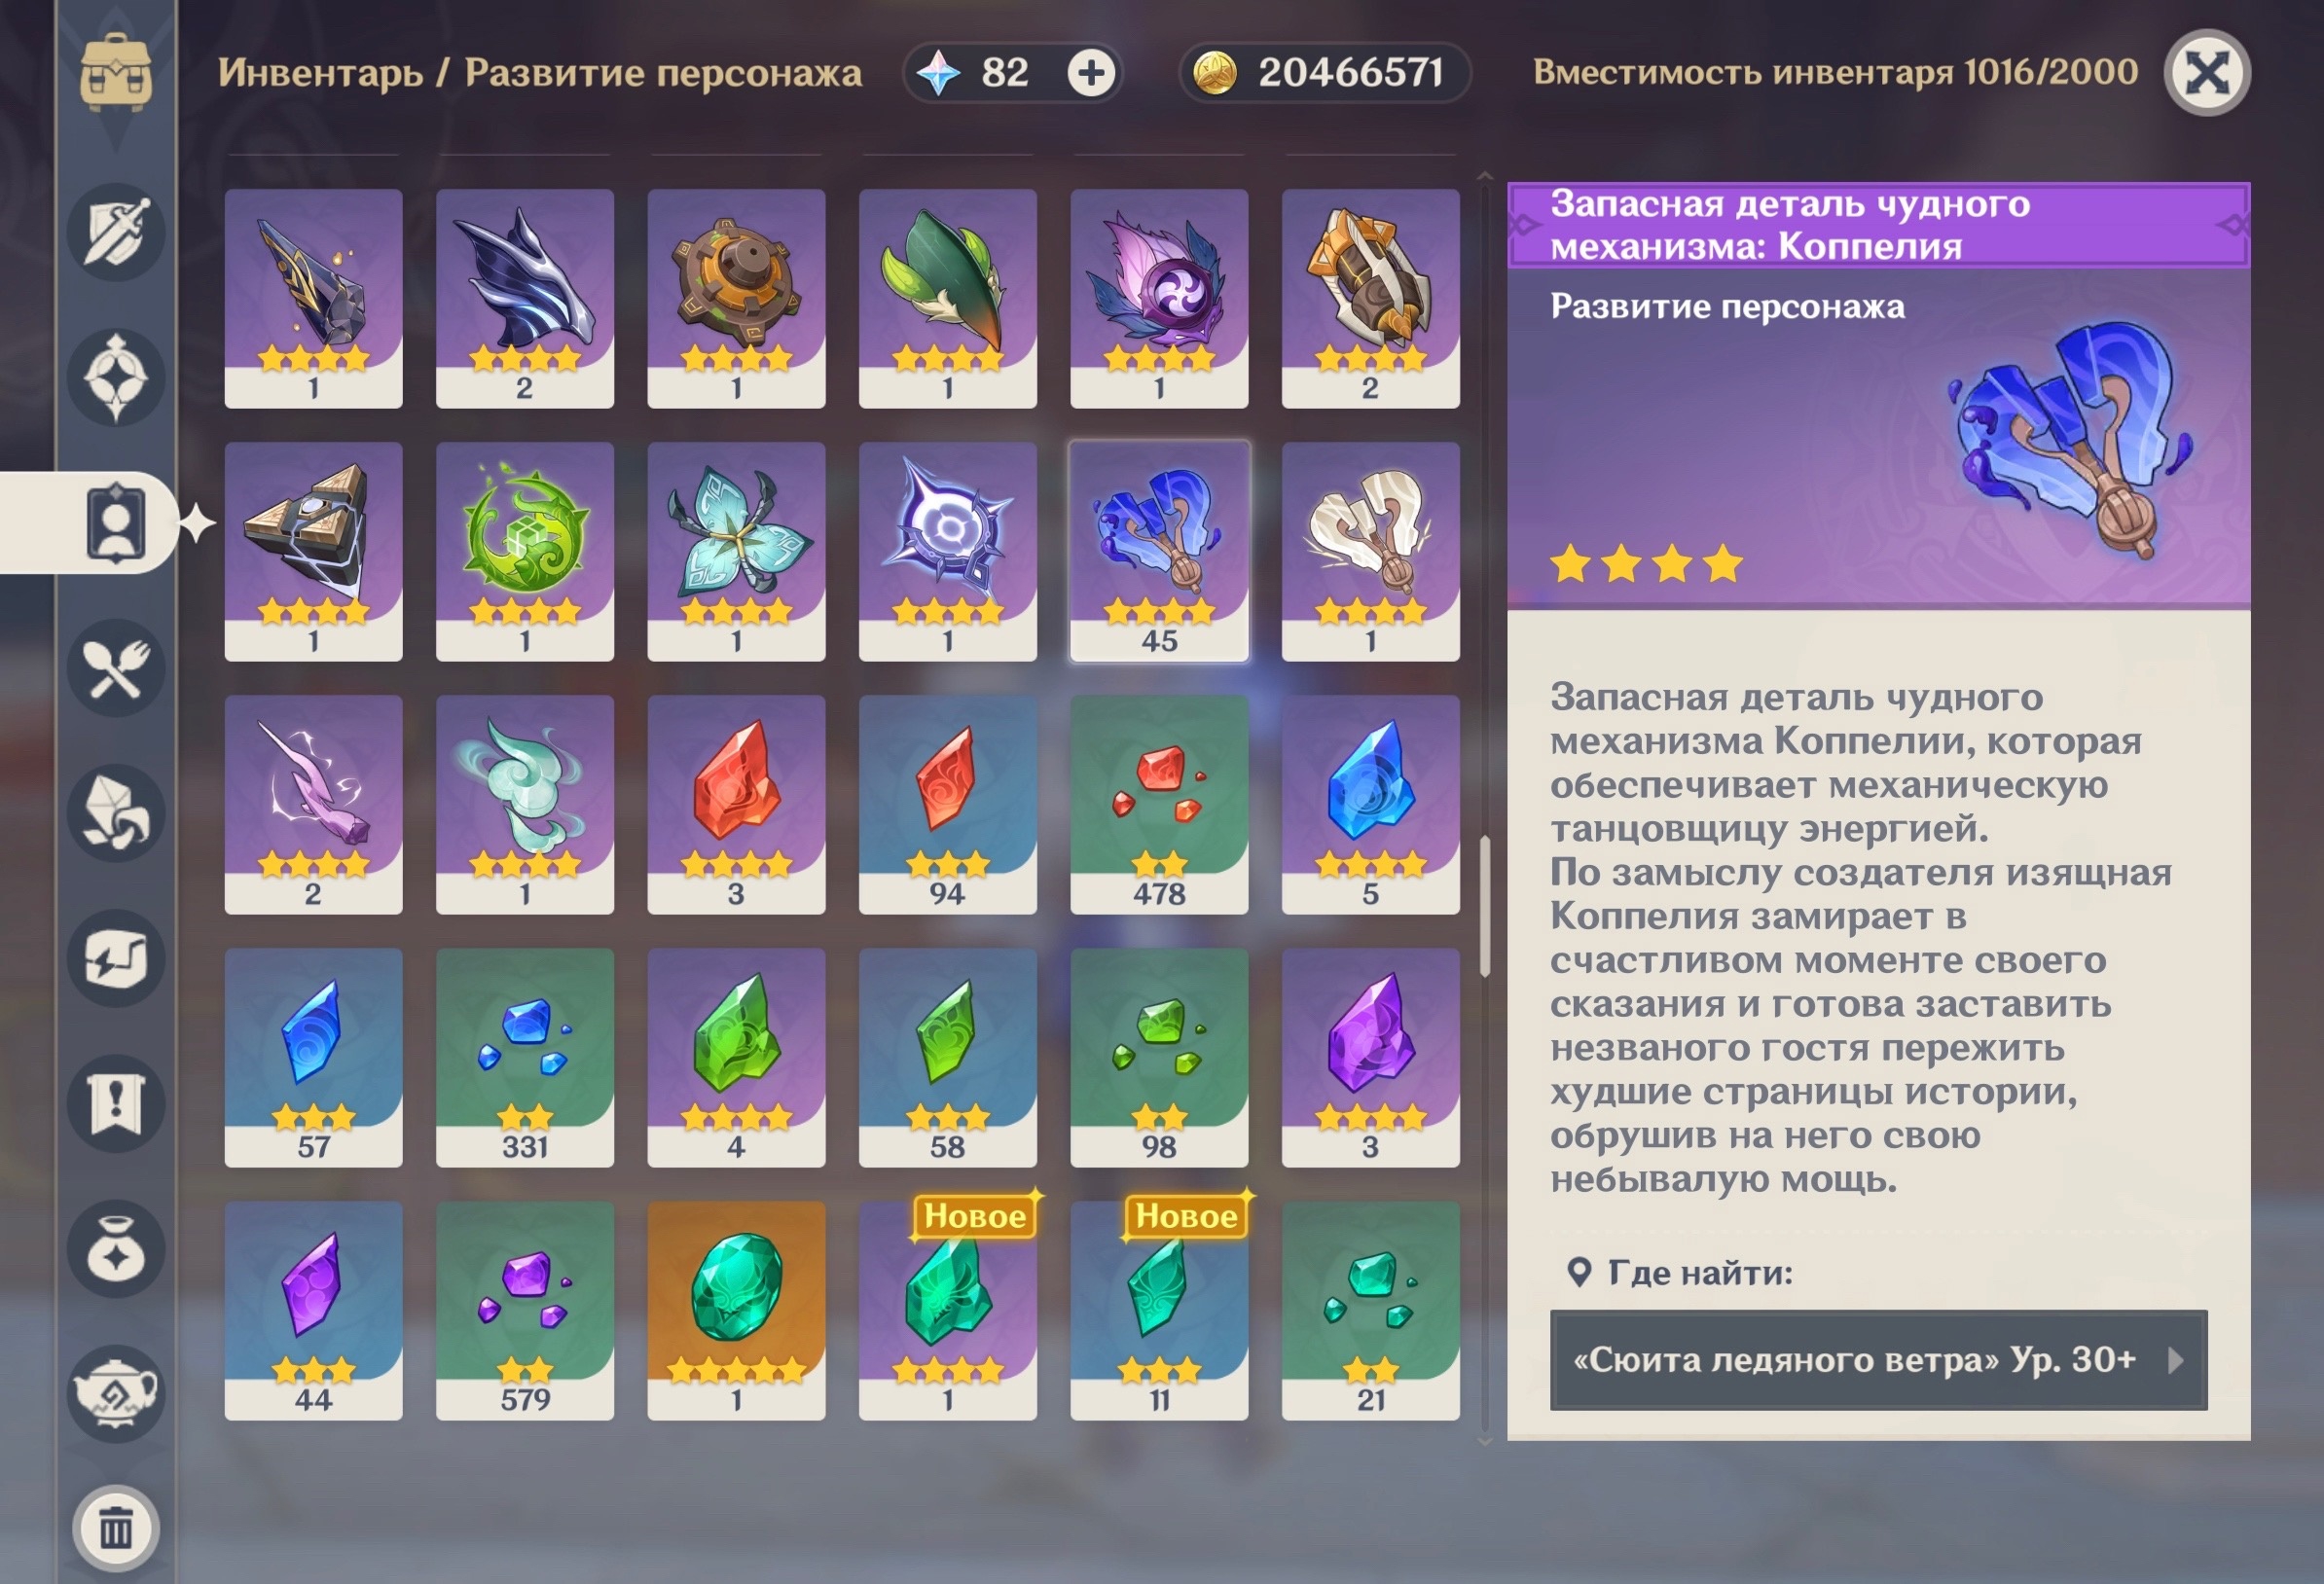Open the Food tab with fork and knife
Image resolution: width=2324 pixels, height=1584 pixels.
(x=116, y=668)
